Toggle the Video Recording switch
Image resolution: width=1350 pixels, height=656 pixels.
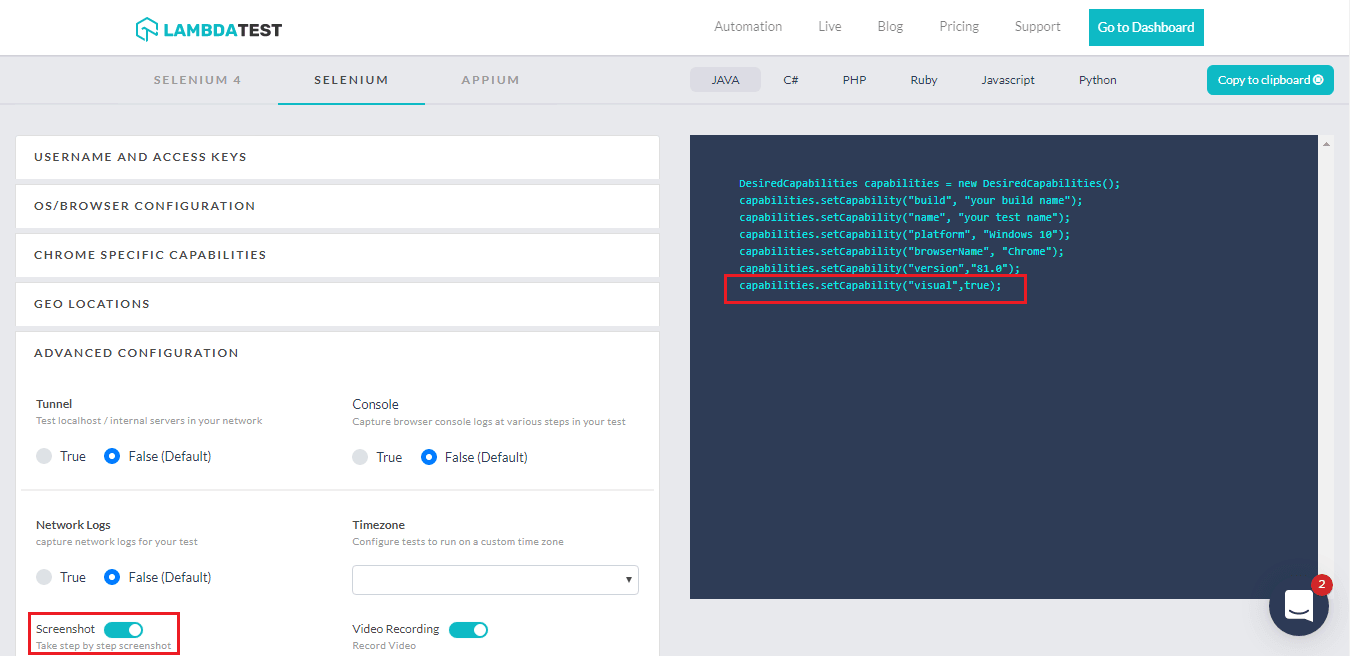point(468,629)
